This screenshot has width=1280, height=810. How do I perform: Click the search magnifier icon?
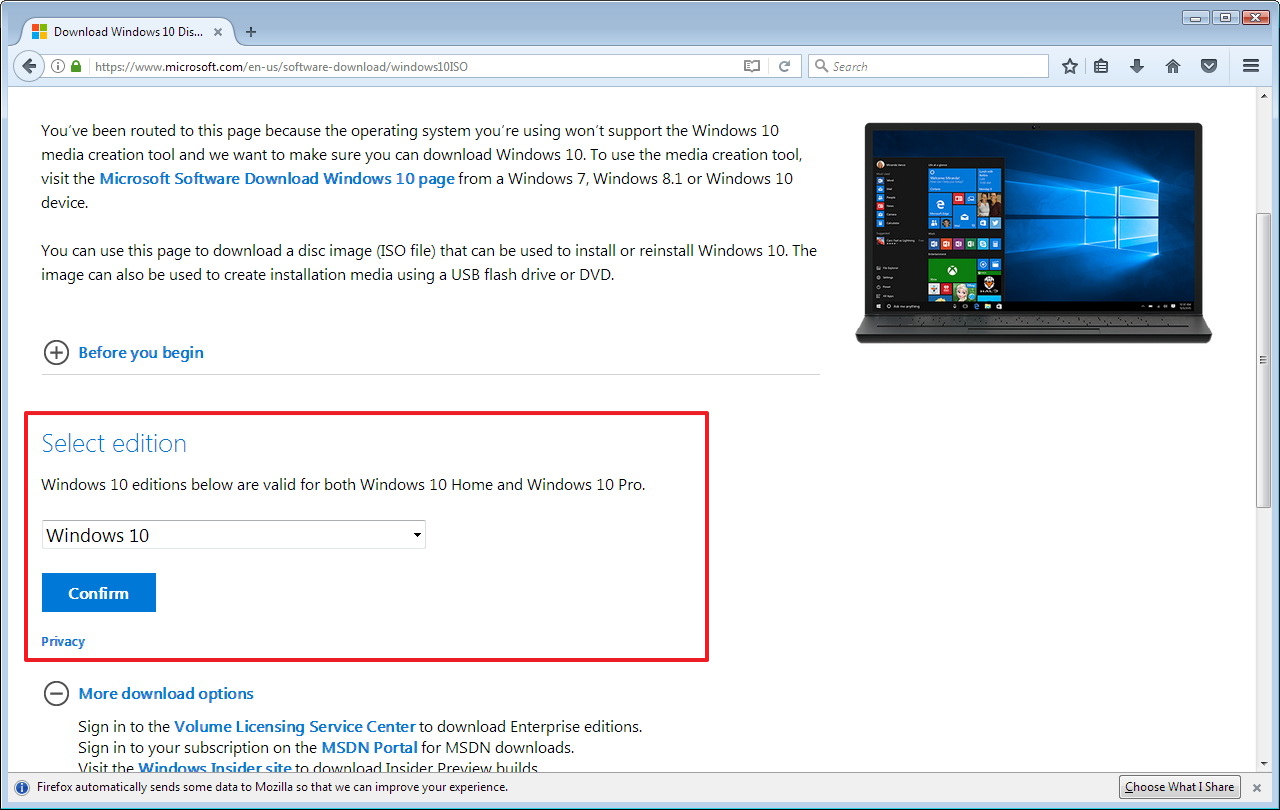click(x=822, y=66)
